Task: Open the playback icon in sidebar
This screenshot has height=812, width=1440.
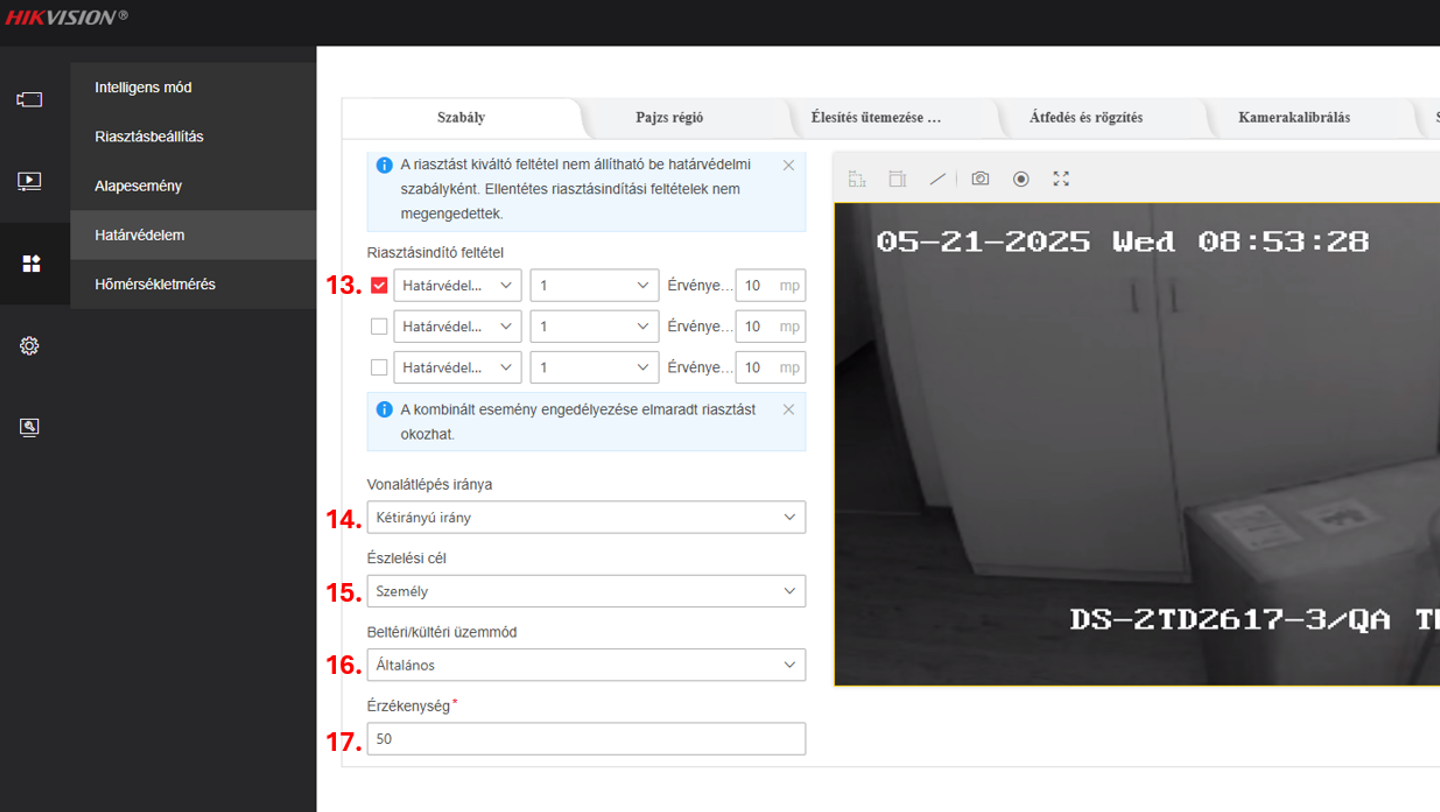Action: [x=29, y=181]
